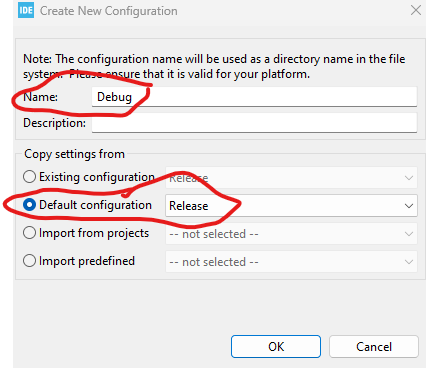Click the Copy settings from group heading
426x368 pixels.
click(74, 154)
